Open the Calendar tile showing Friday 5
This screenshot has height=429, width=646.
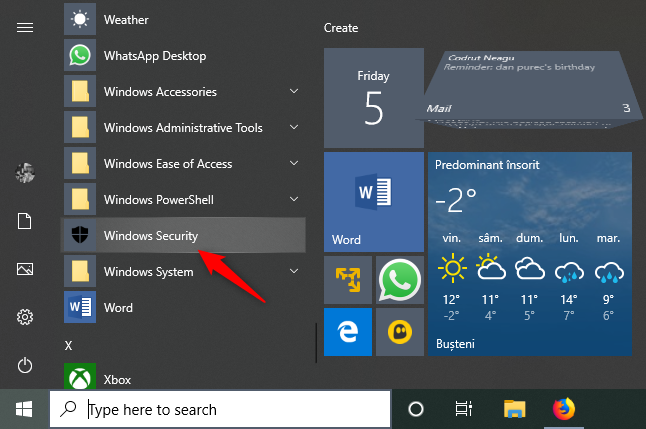tap(374, 98)
